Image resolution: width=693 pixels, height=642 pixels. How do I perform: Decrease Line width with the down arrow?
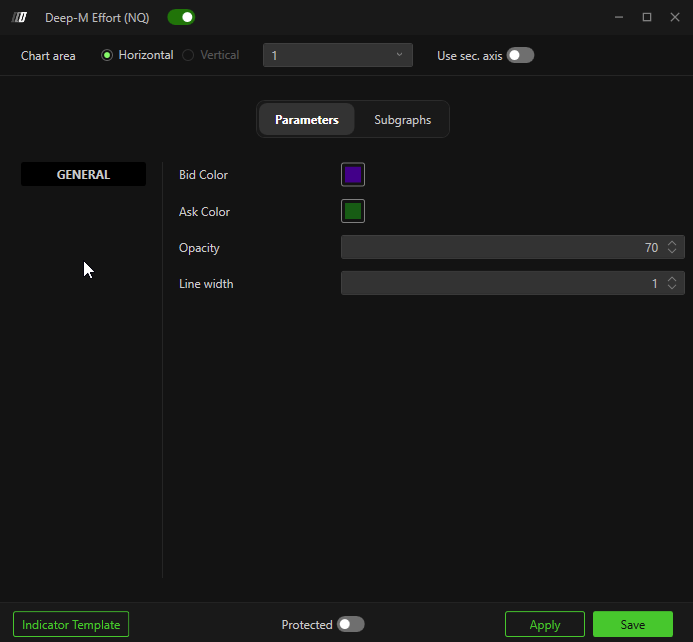(x=673, y=288)
